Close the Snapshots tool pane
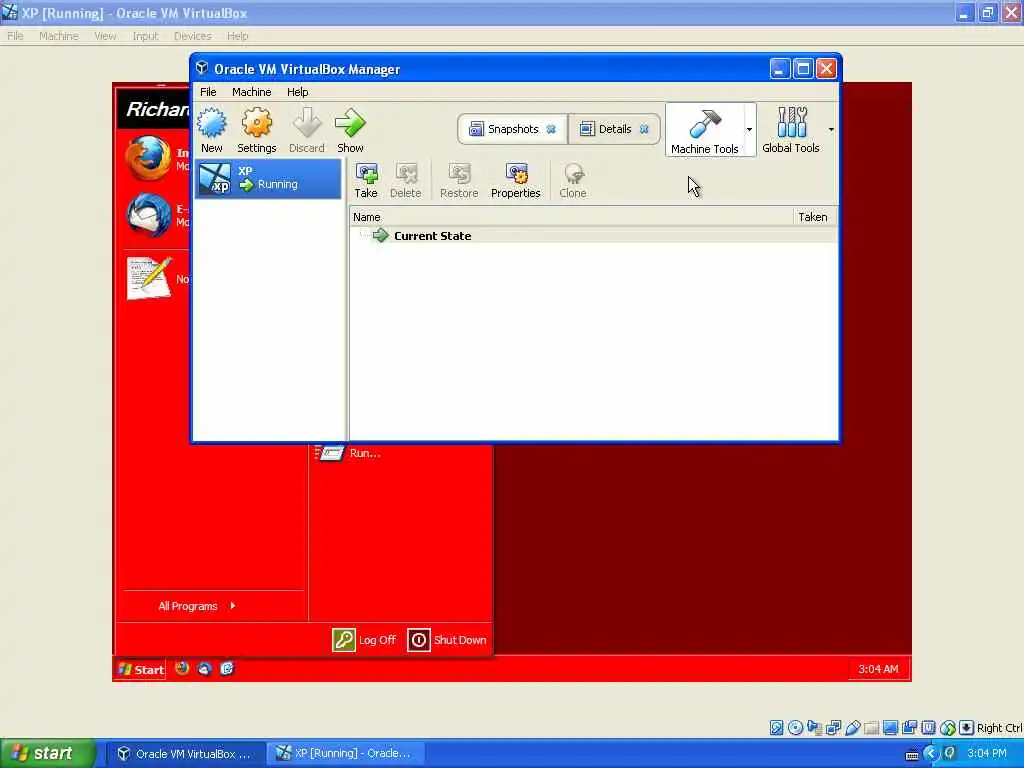Image resolution: width=1024 pixels, height=768 pixels. (x=551, y=129)
